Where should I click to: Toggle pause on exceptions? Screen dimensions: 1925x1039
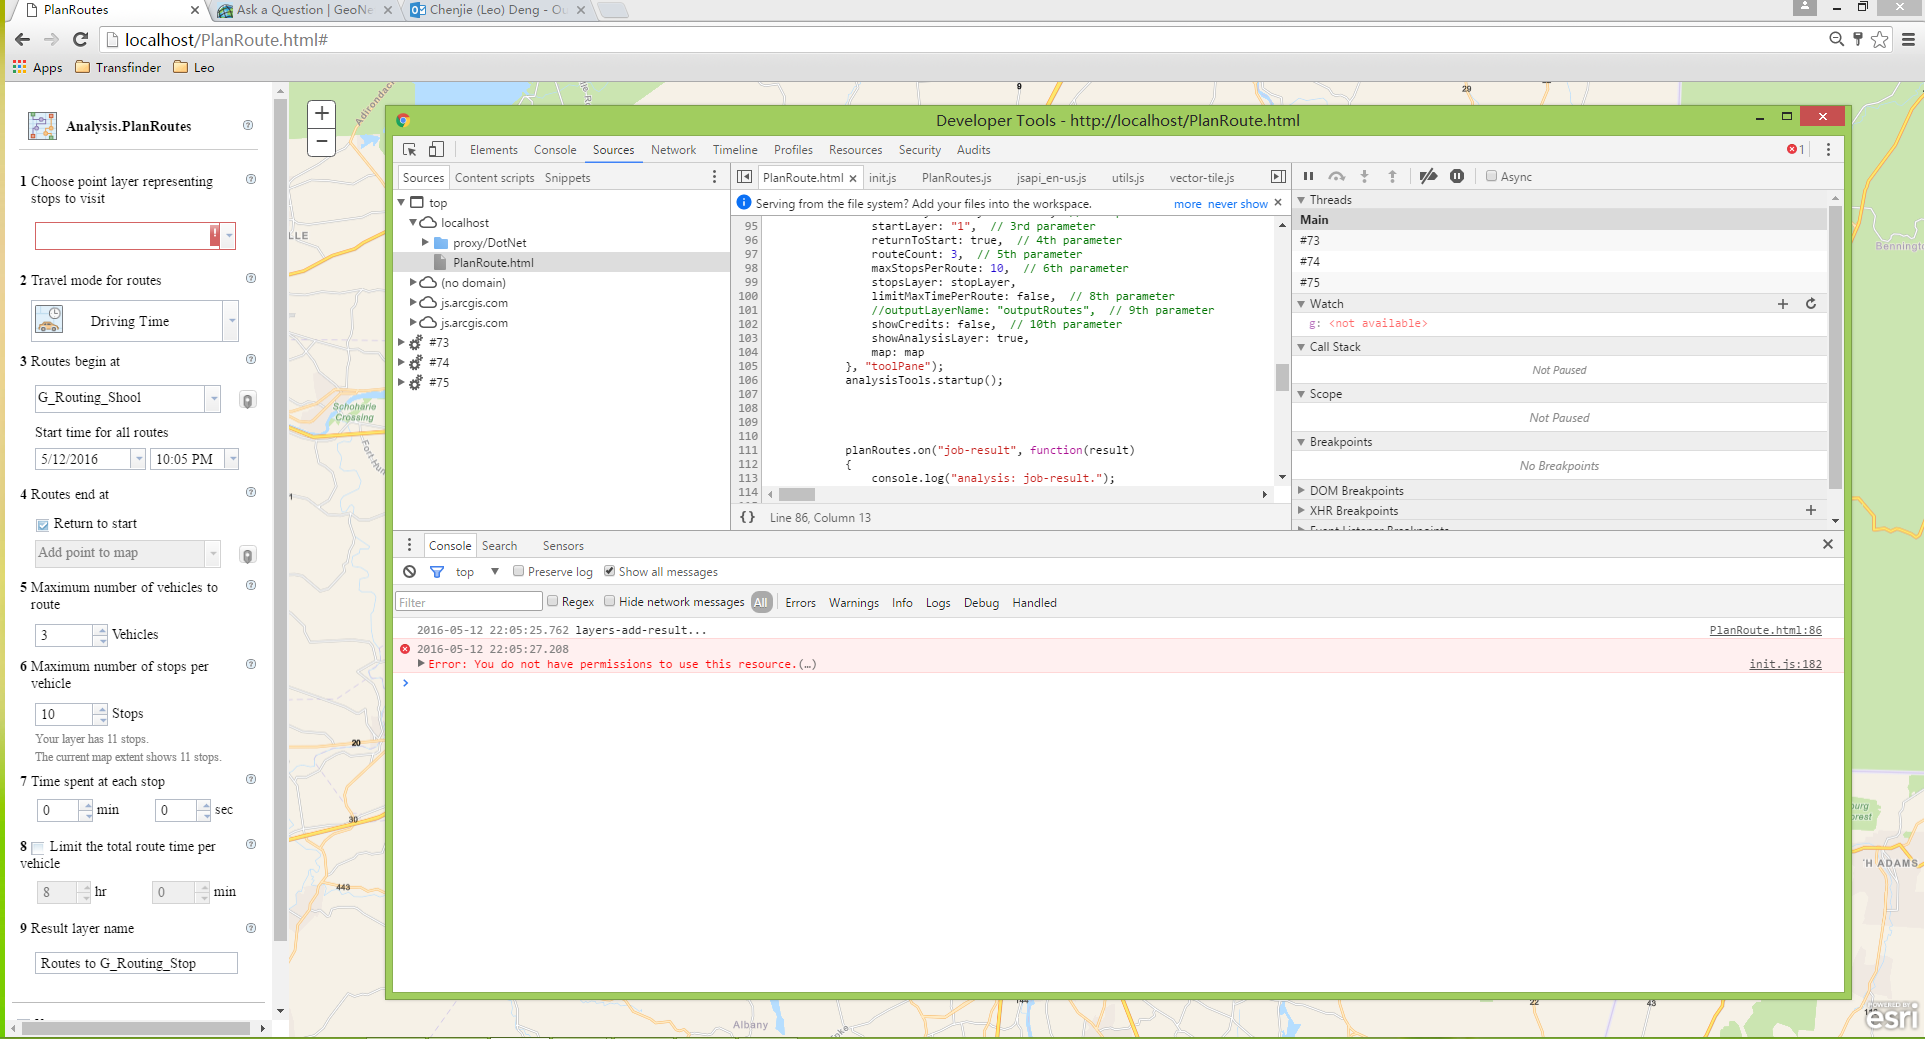point(1457,177)
